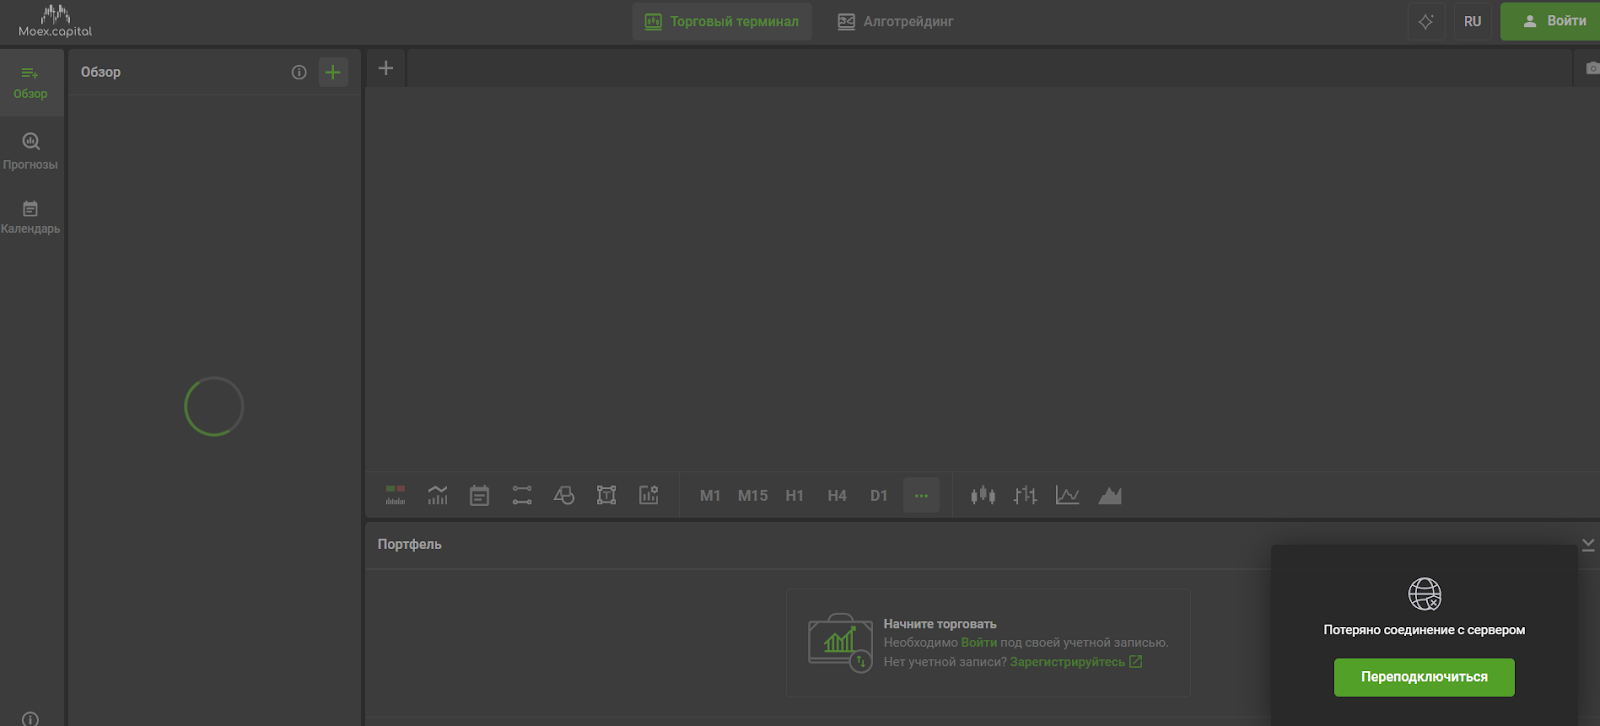Switch to bar chart type

(x=1025, y=495)
